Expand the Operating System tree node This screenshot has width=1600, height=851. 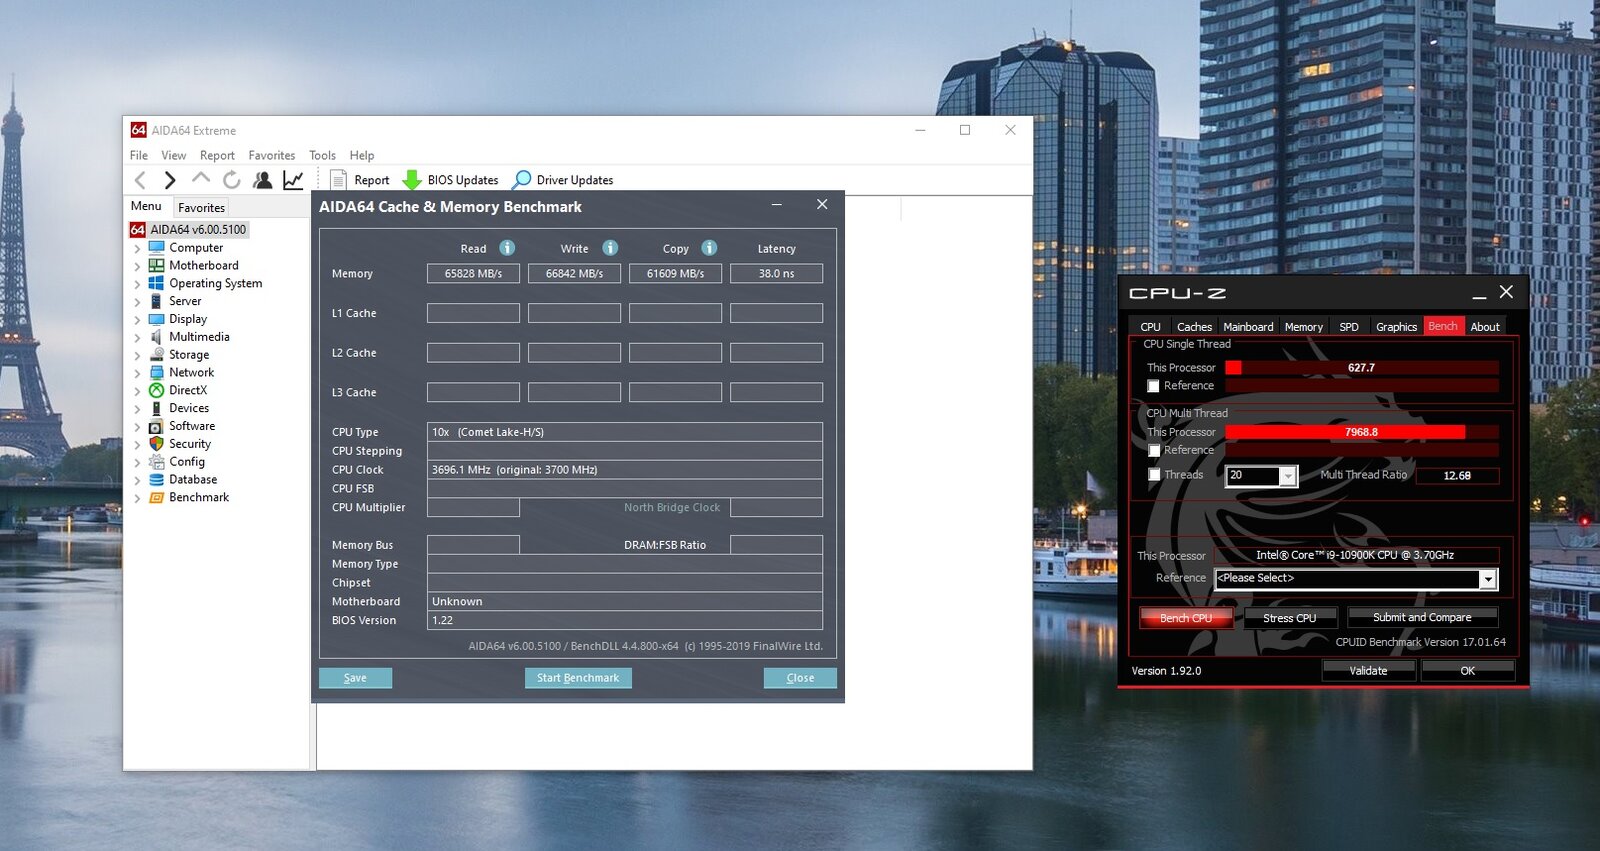coord(137,284)
